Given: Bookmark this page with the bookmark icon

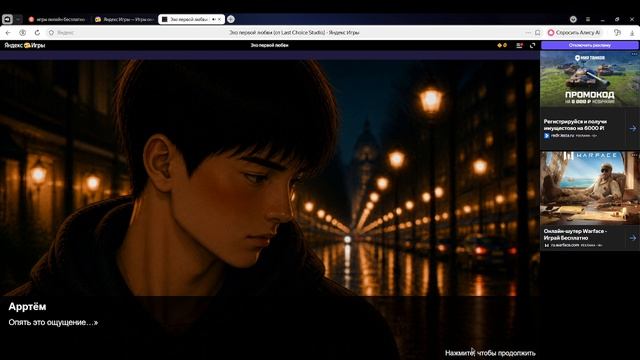Looking at the screenshot, I should (x=538, y=33).
